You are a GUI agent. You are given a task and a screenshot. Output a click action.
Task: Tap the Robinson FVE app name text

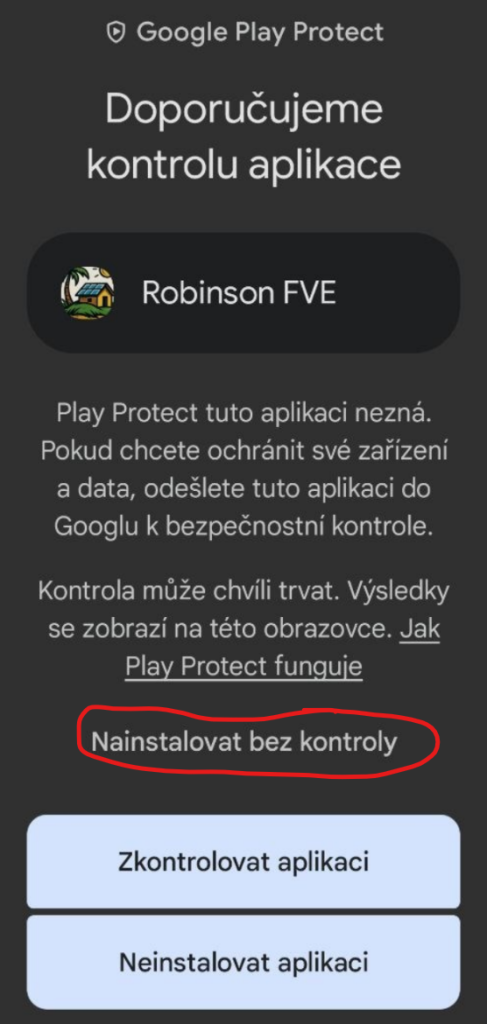[x=239, y=294]
